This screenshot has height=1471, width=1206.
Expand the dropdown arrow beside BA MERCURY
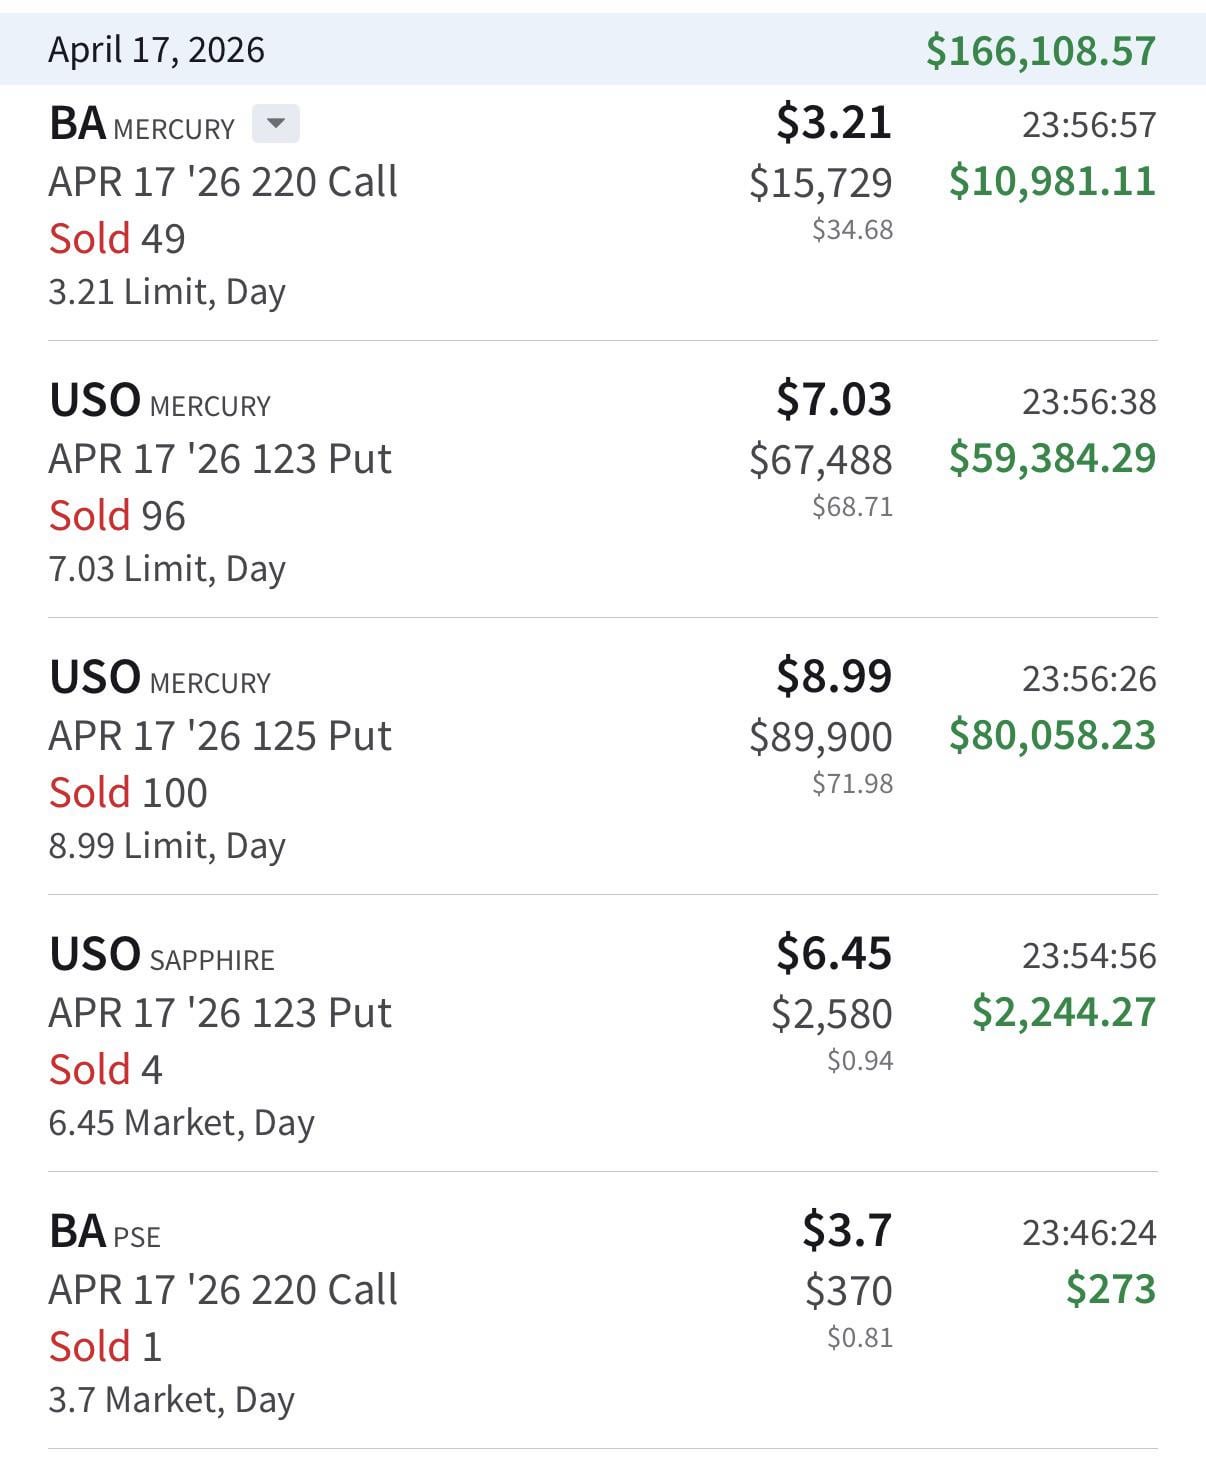[276, 125]
